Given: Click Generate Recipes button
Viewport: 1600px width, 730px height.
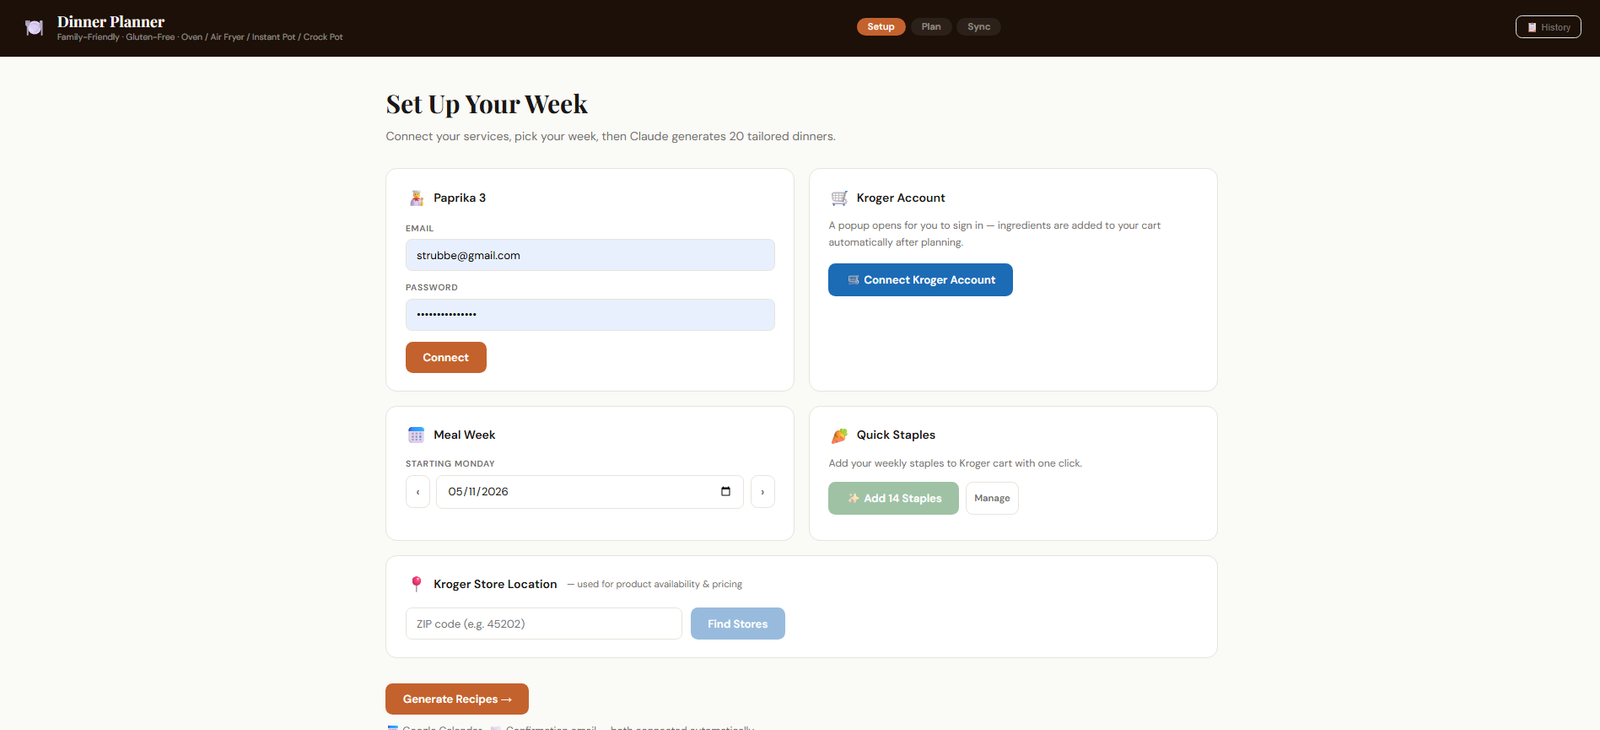Looking at the screenshot, I should click(457, 699).
